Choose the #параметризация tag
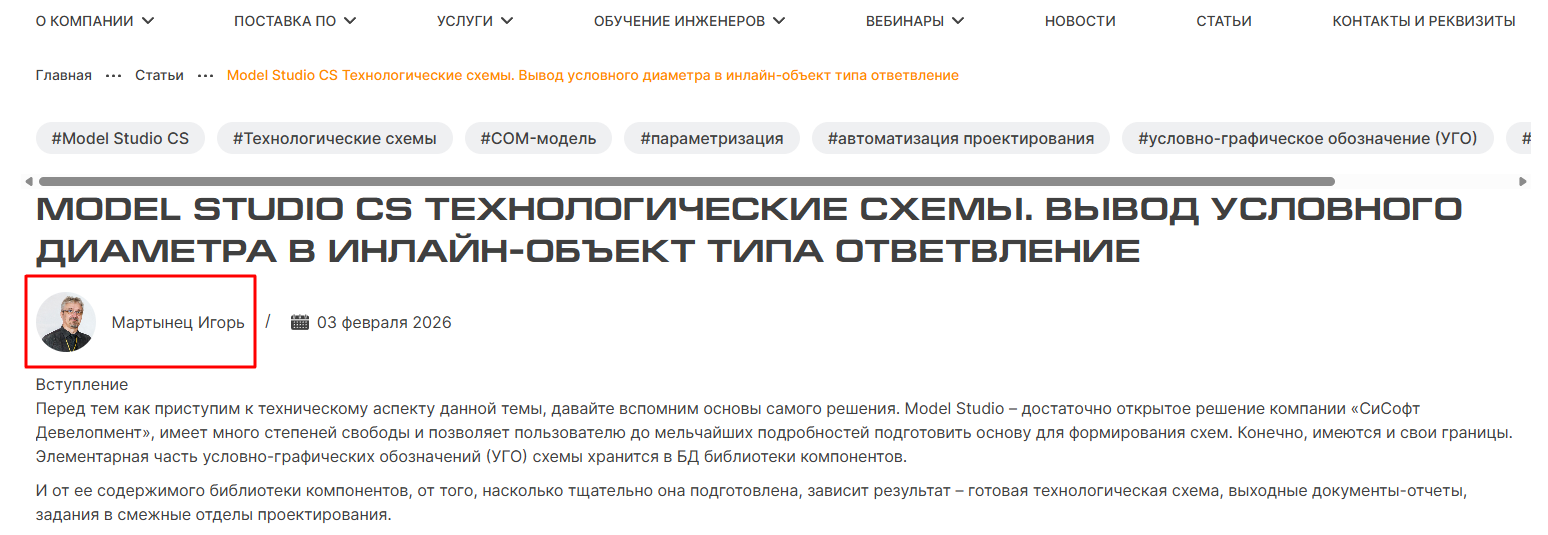This screenshot has width=1548, height=535. point(711,138)
